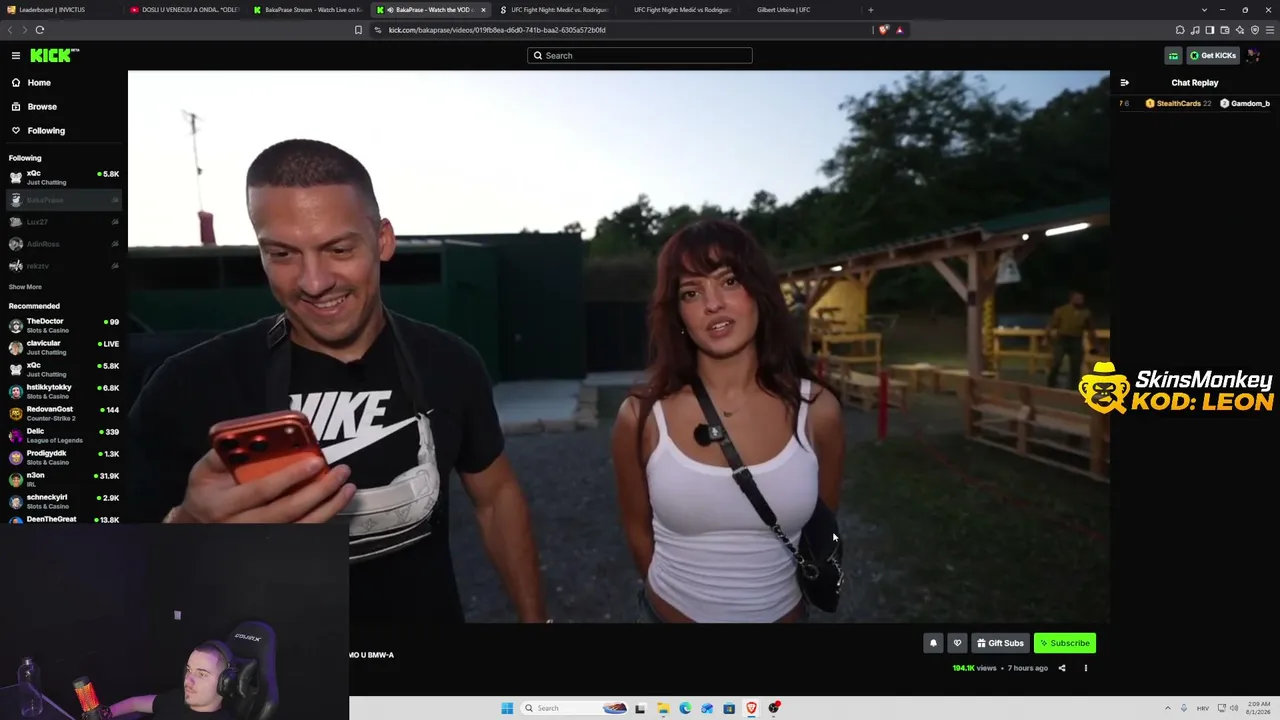Viewport: 1280px width, 720px height.
Task: Open Brave Shields icon in address bar
Action: pyautogui.click(x=884, y=30)
